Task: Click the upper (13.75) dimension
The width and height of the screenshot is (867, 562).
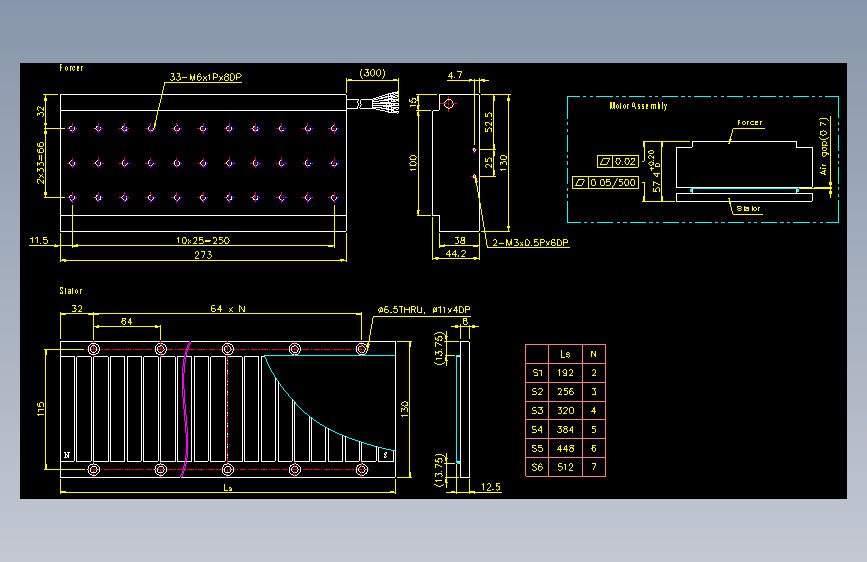Action: (439, 348)
